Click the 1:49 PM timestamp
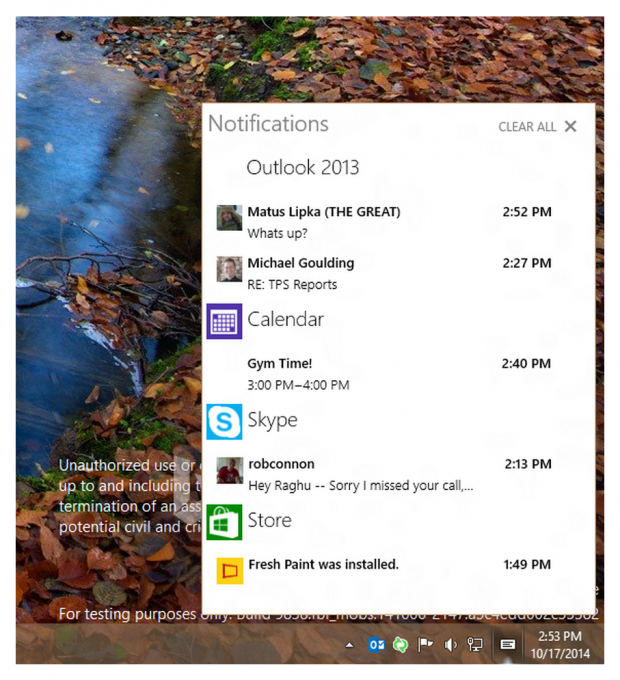This screenshot has height=680, width=620. (527, 565)
